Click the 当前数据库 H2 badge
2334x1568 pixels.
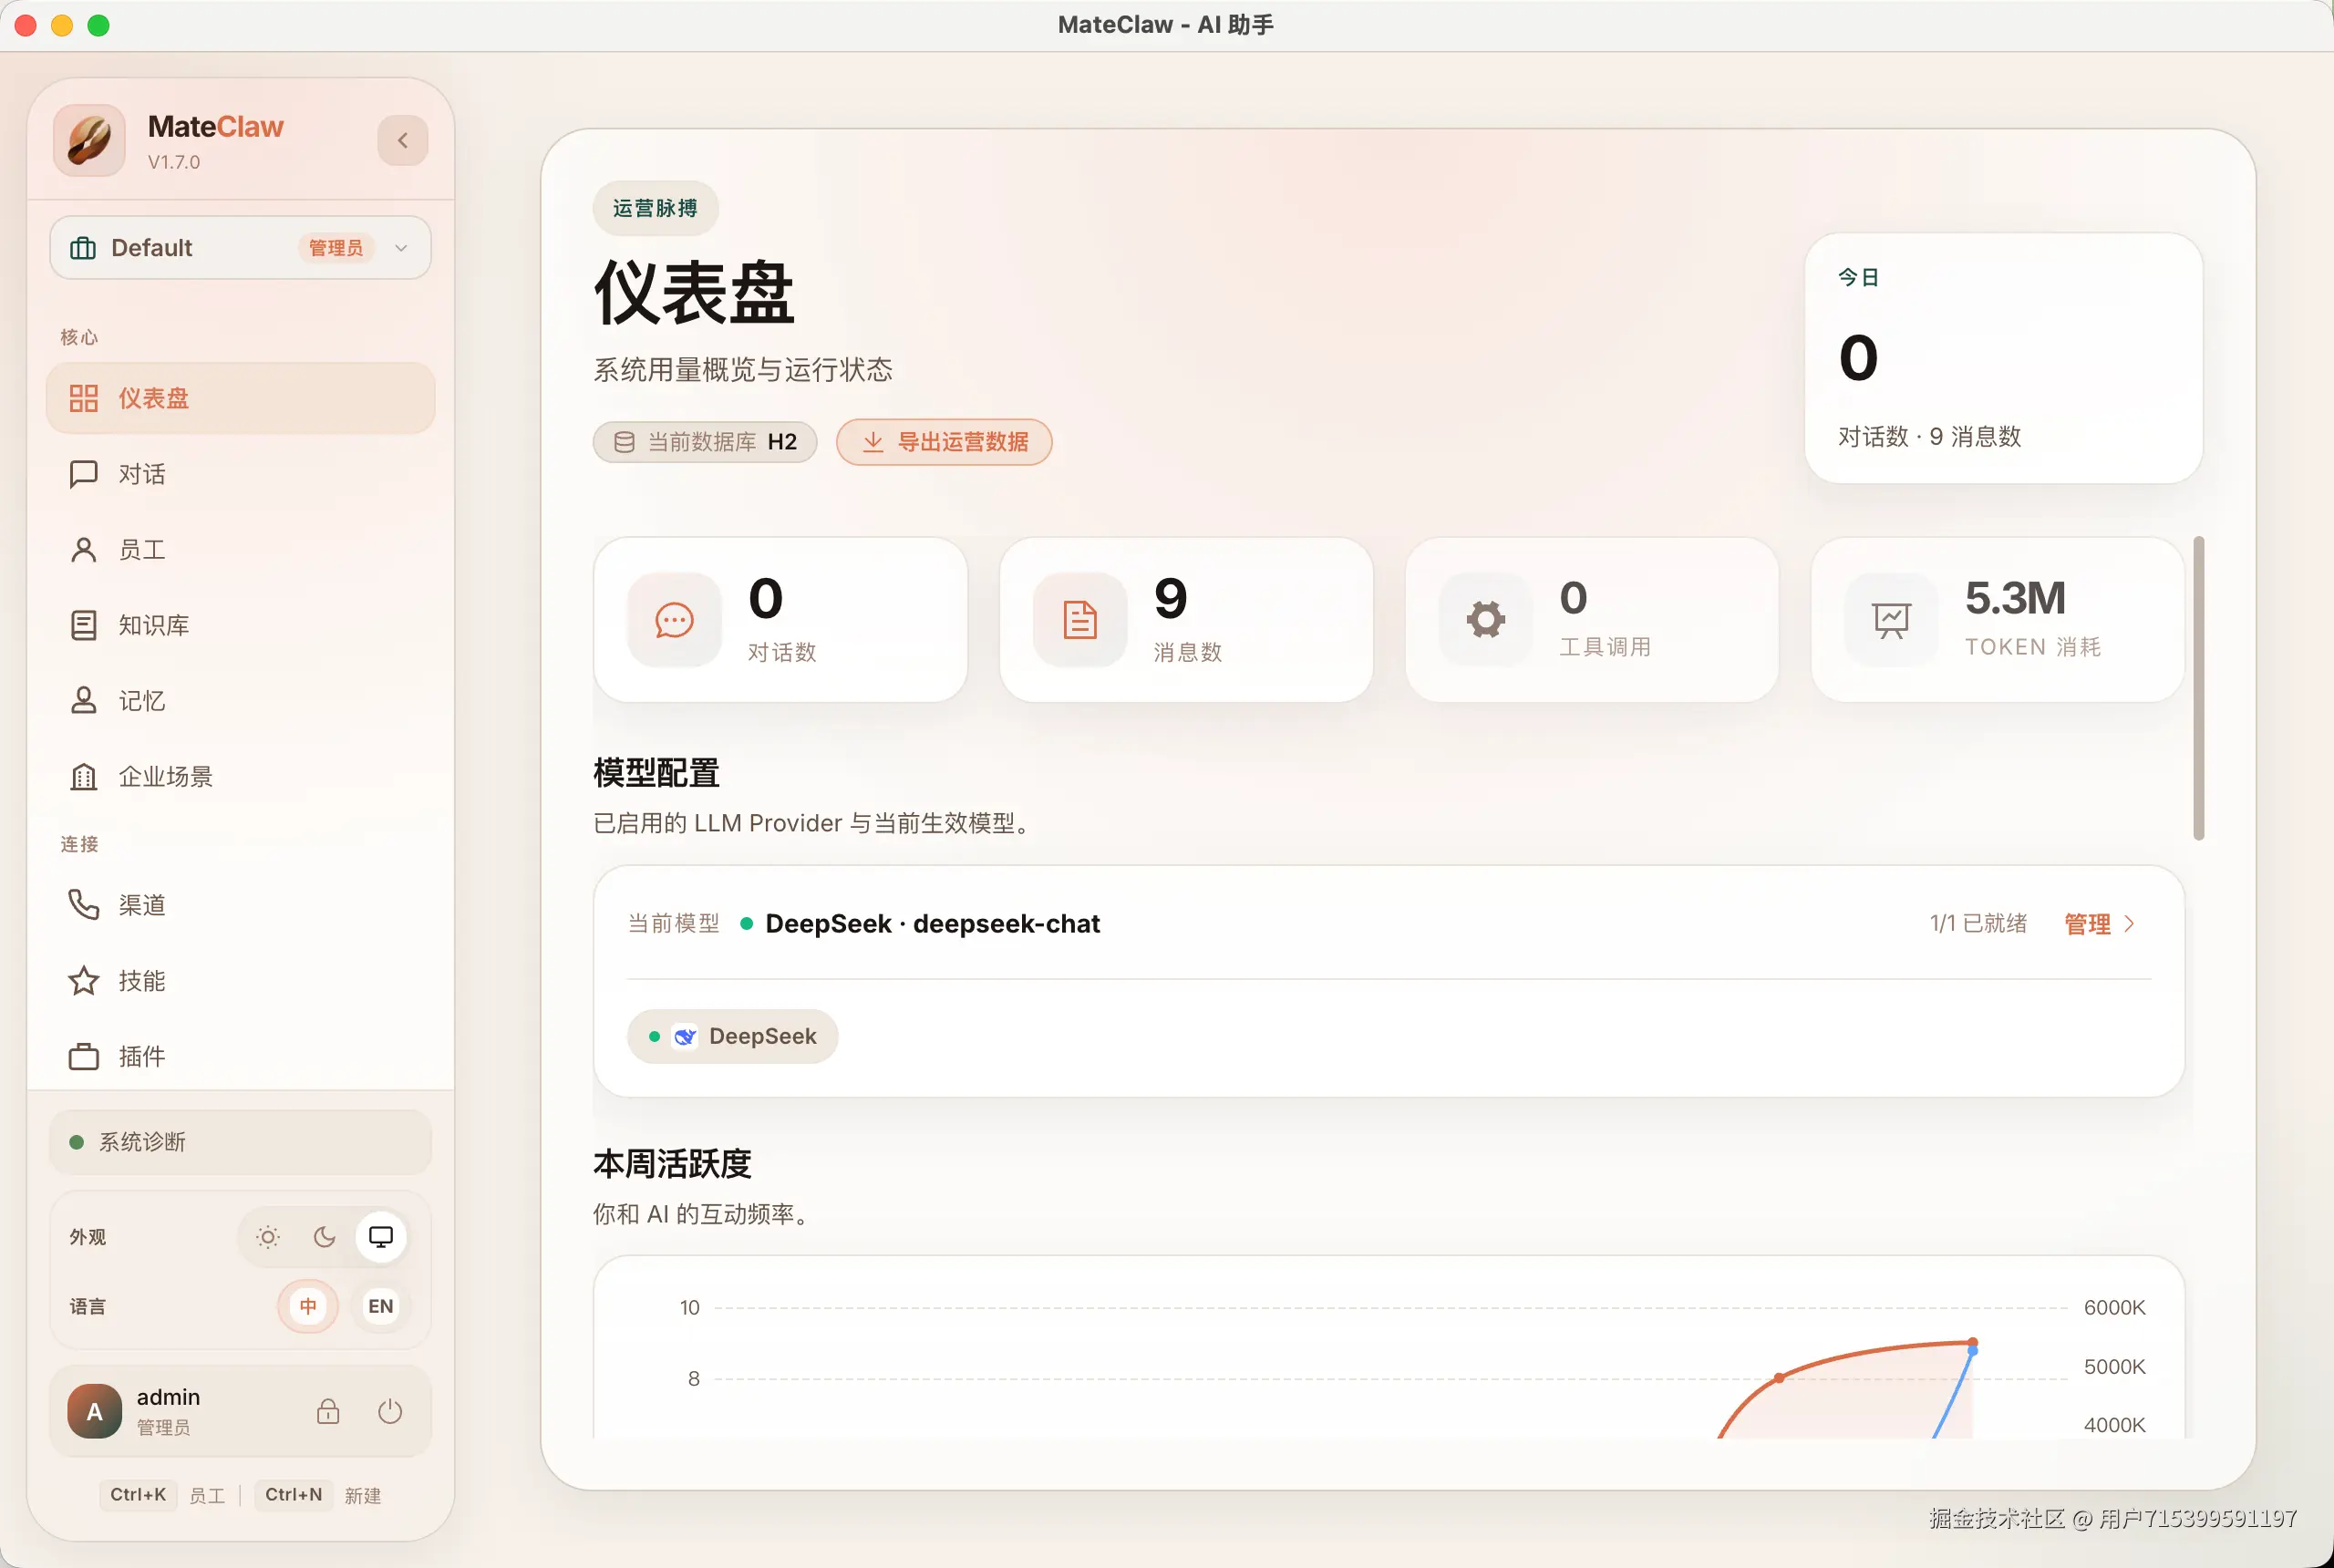tap(705, 442)
